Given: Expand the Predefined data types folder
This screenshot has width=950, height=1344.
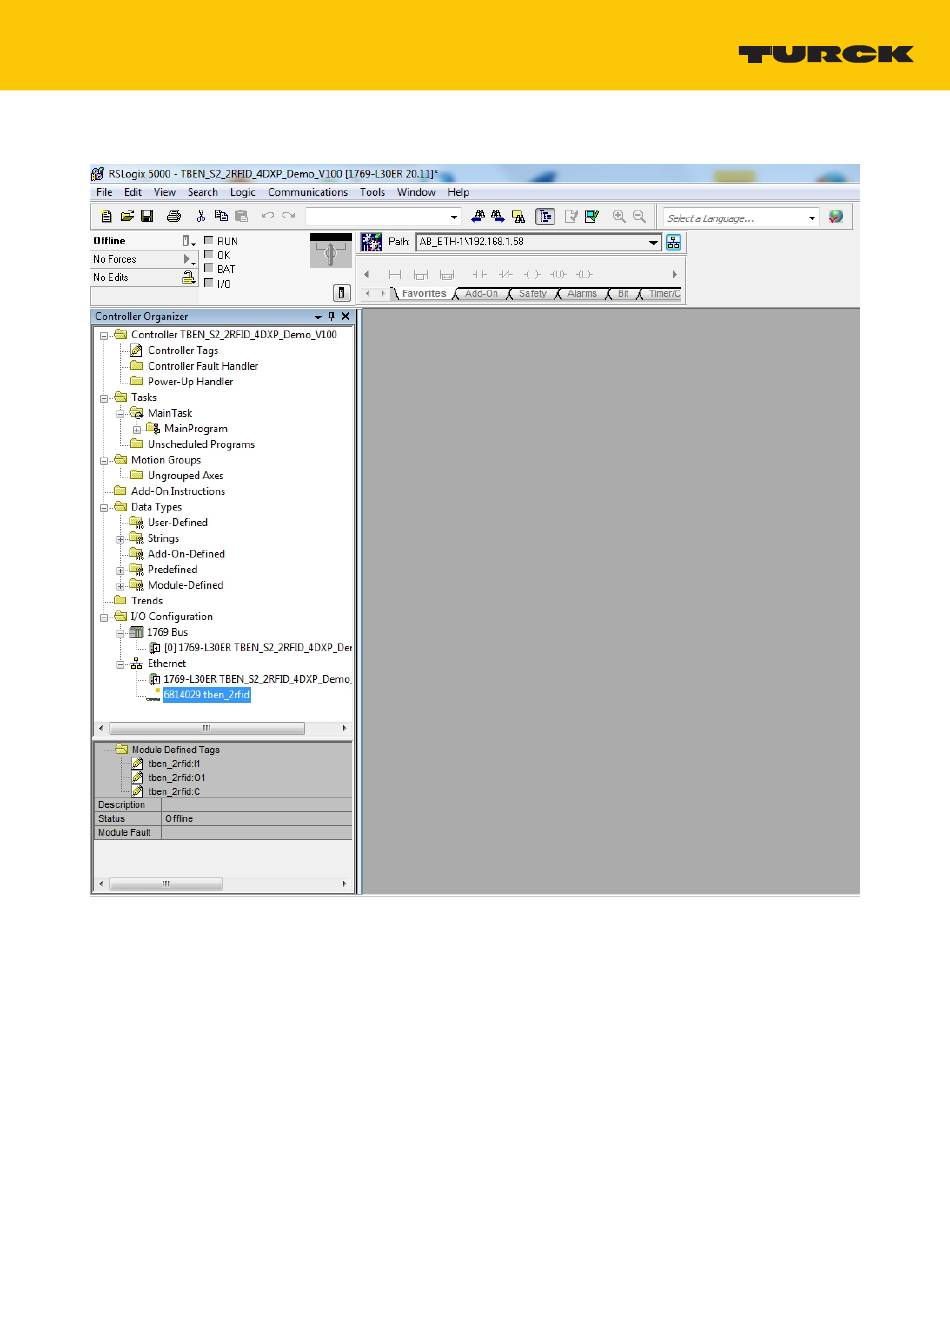Looking at the screenshot, I should point(120,571).
